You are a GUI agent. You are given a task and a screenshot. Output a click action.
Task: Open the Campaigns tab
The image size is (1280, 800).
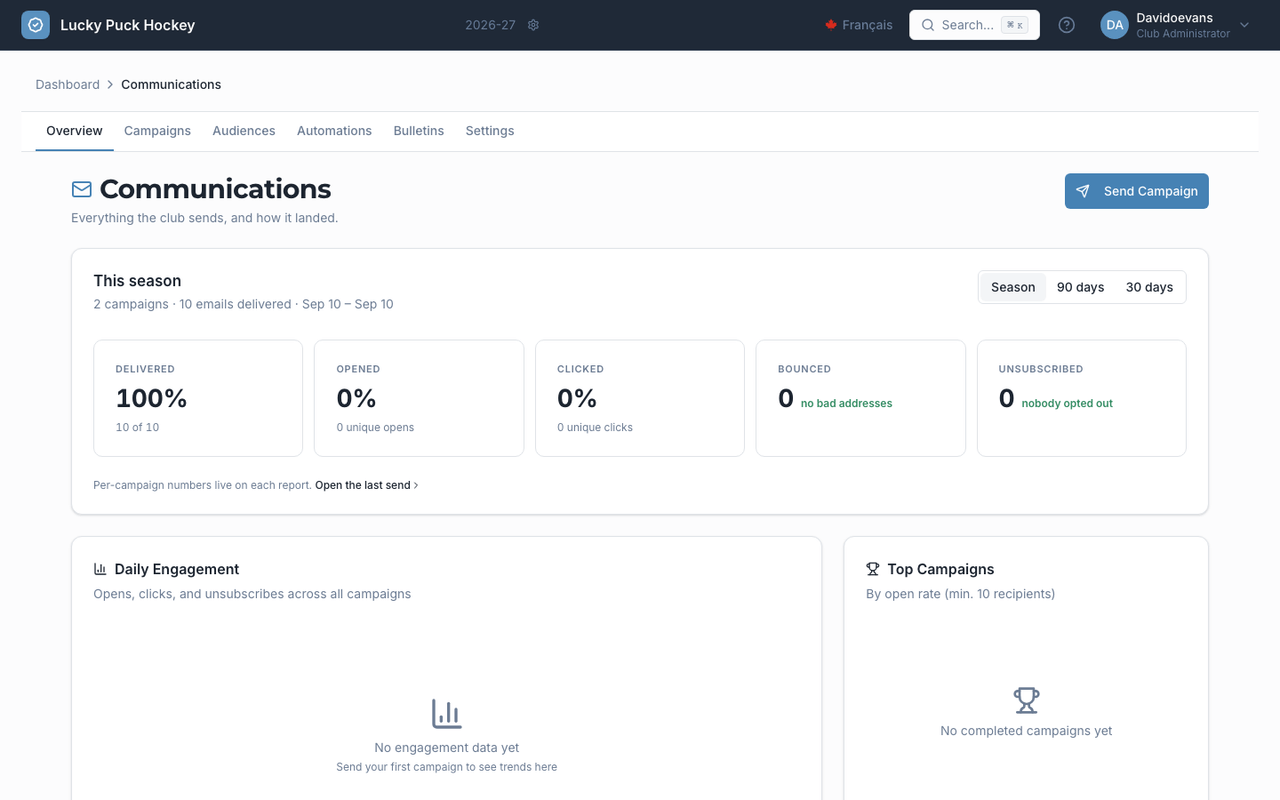[x=157, y=131]
